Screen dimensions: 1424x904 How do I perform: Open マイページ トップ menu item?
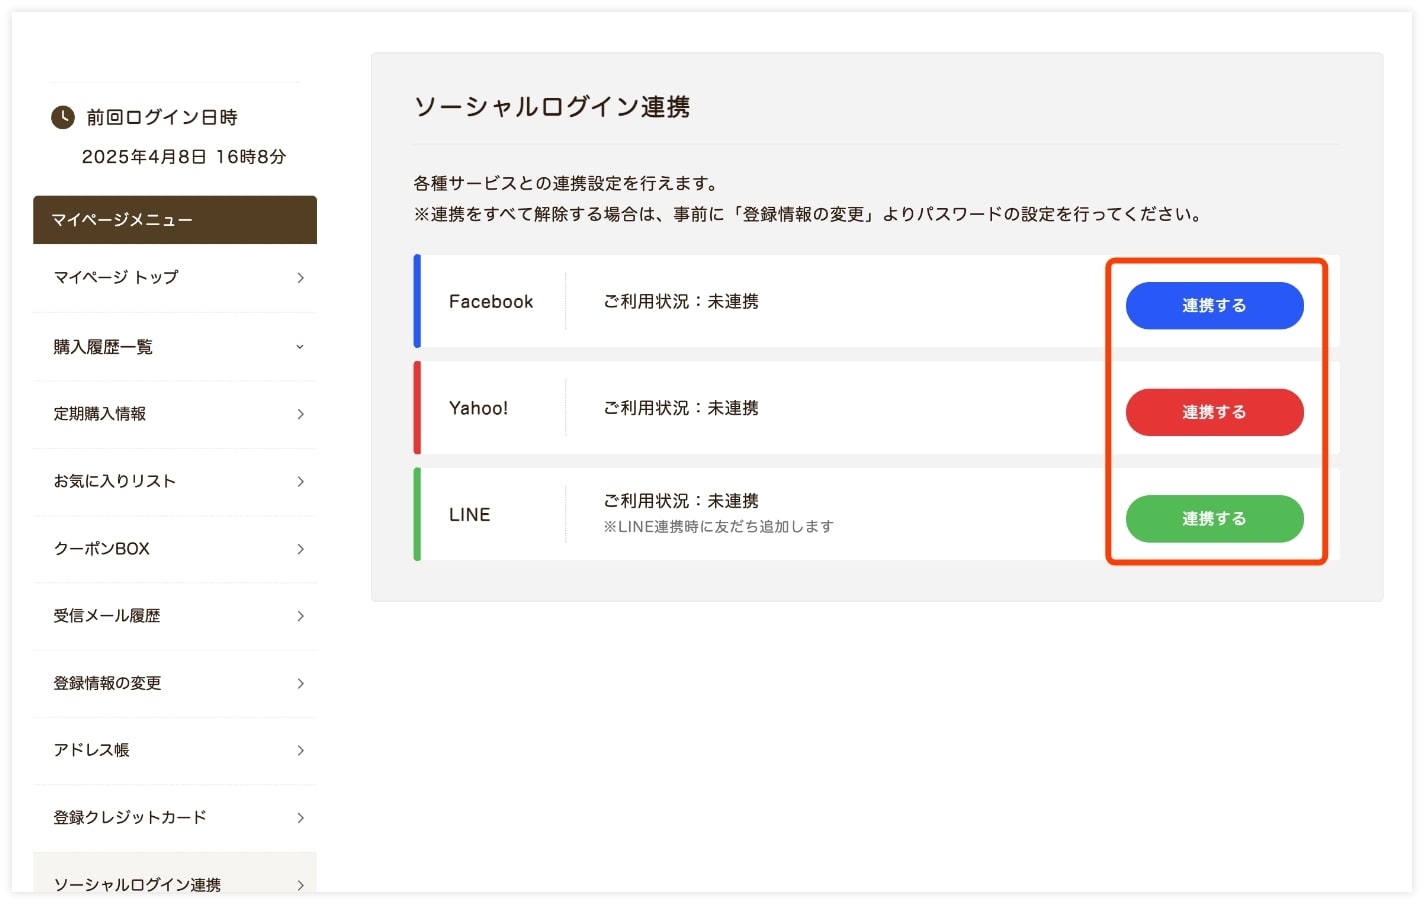(x=175, y=278)
